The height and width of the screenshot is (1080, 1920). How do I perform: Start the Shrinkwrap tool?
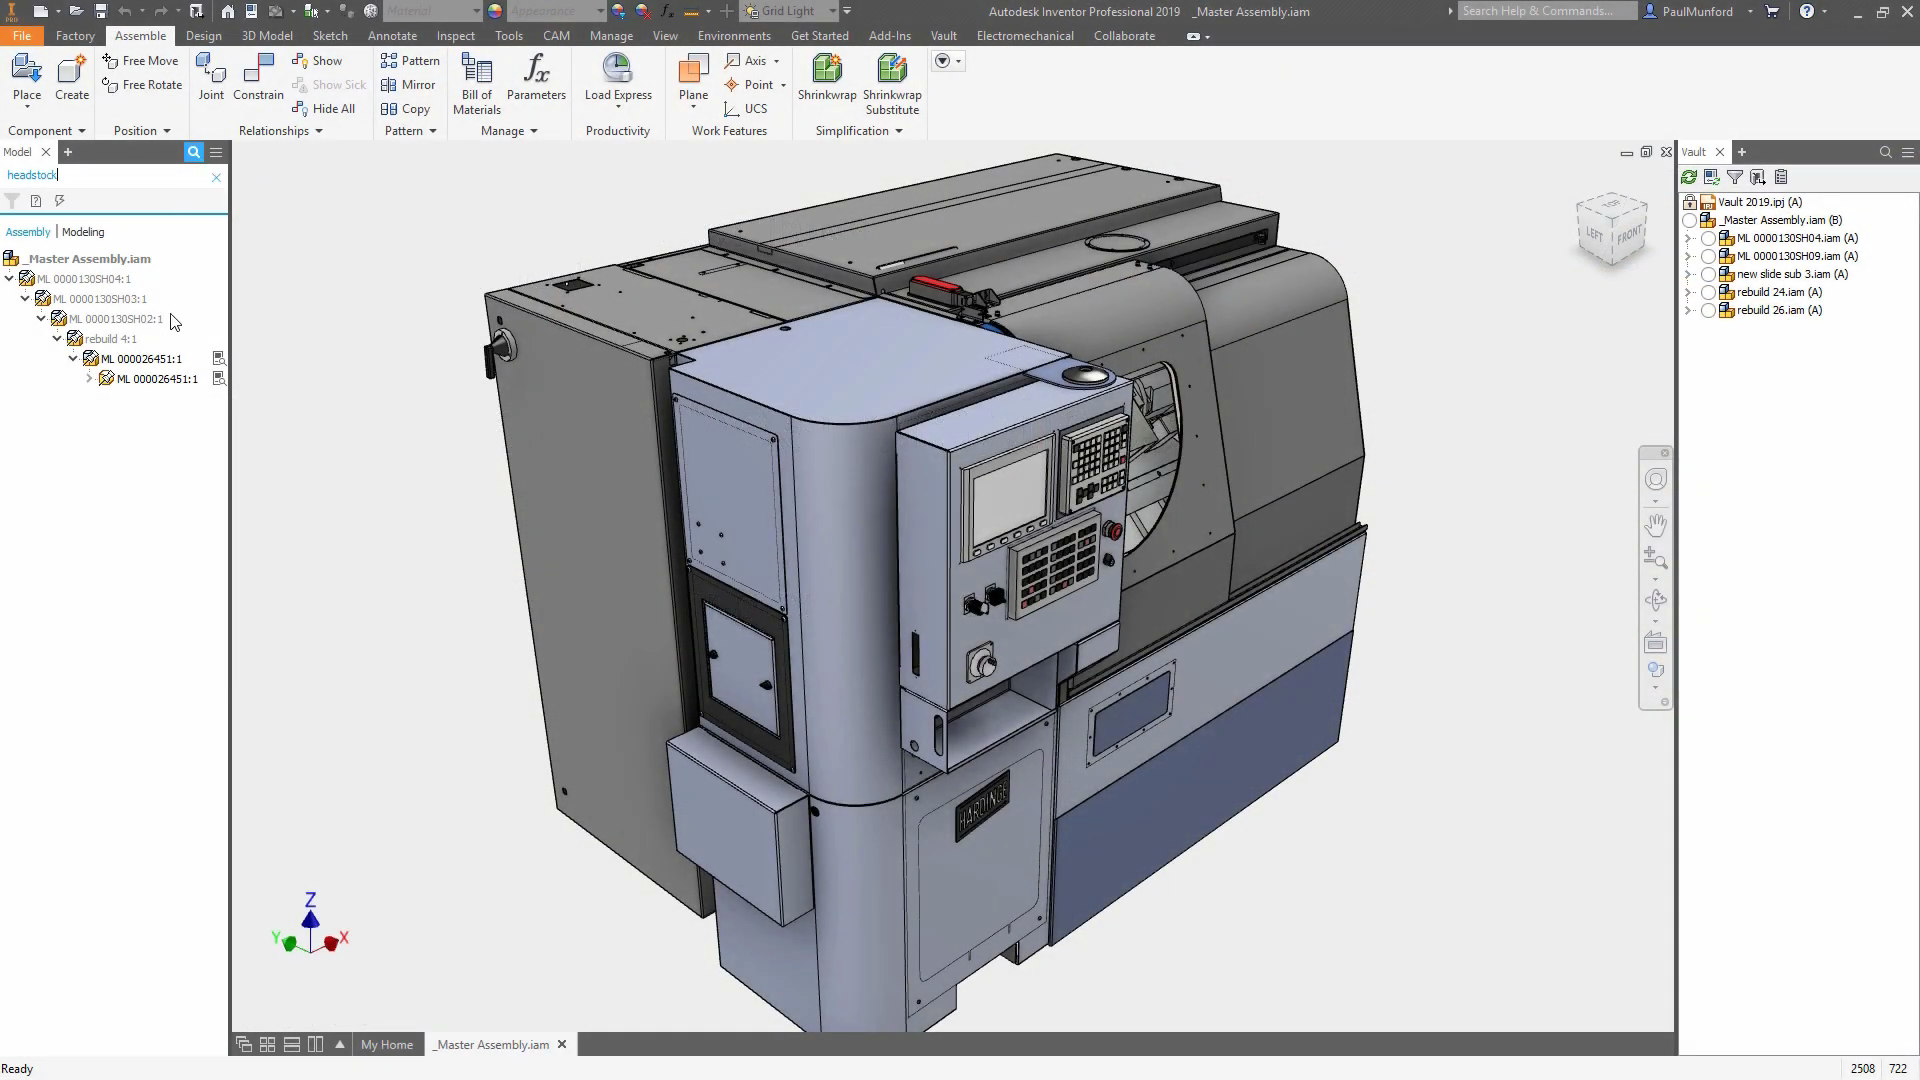(x=827, y=78)
